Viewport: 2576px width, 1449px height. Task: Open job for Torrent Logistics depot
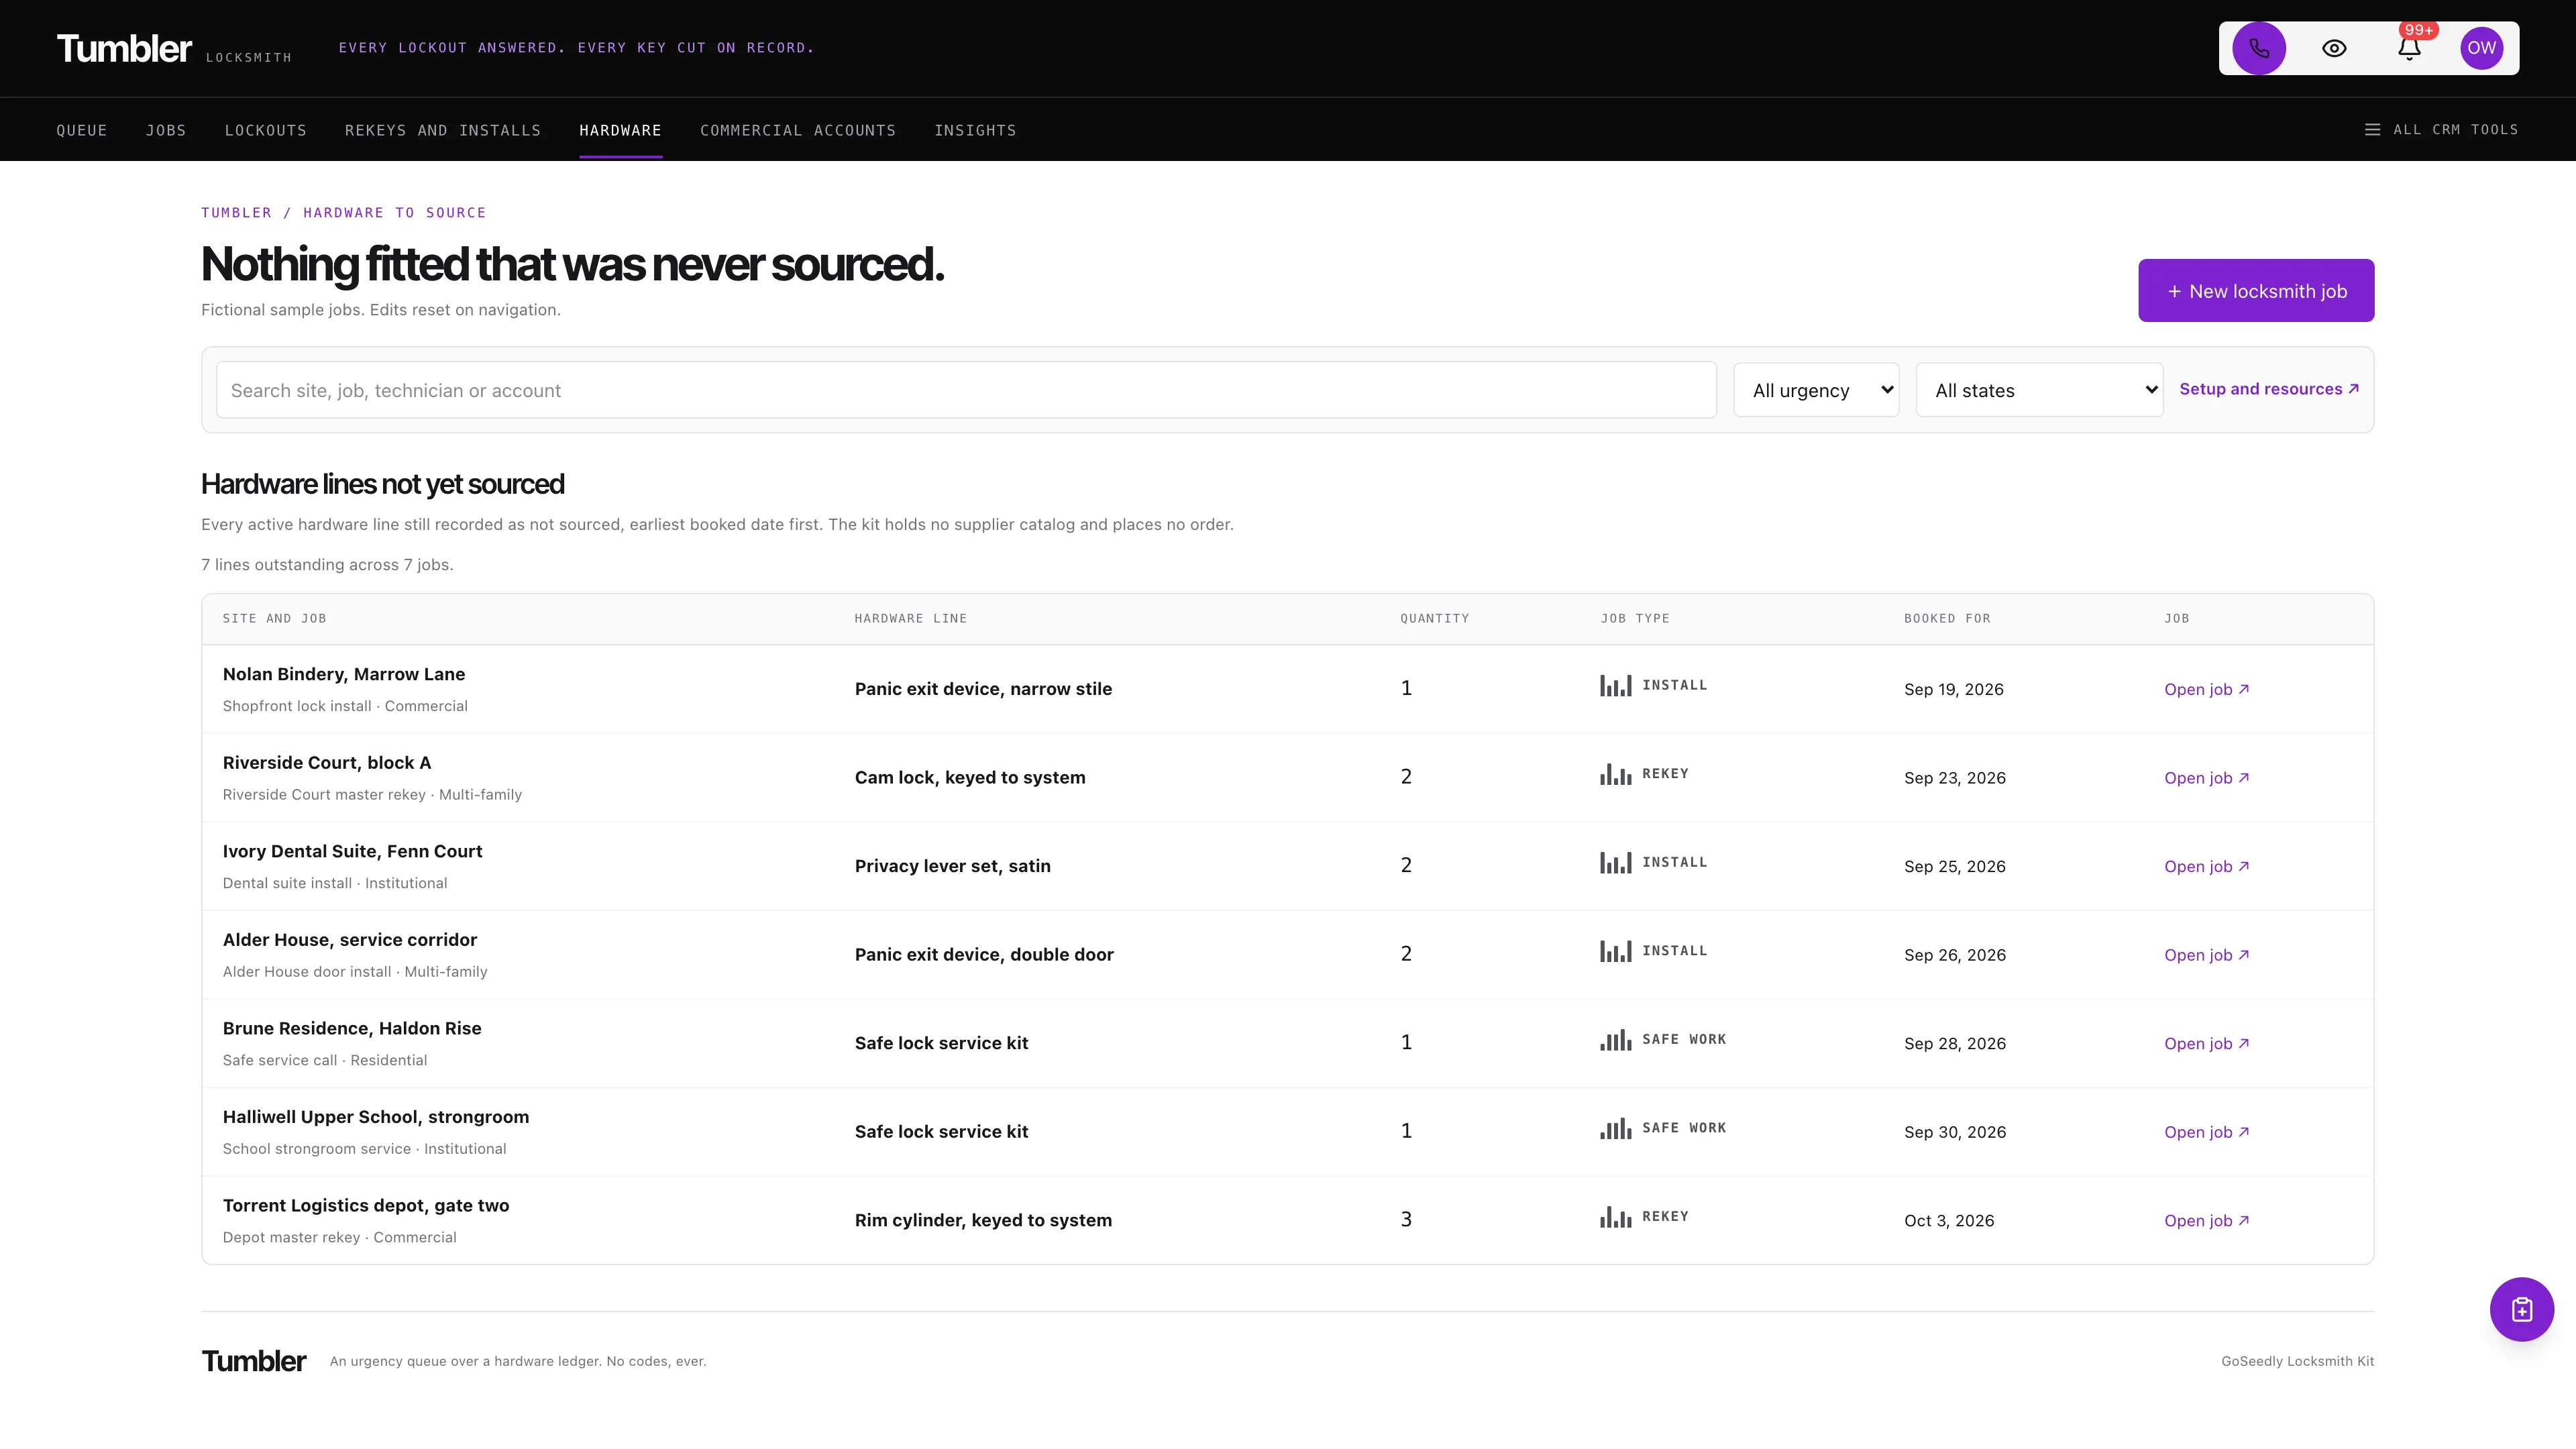point(2207,1220)
